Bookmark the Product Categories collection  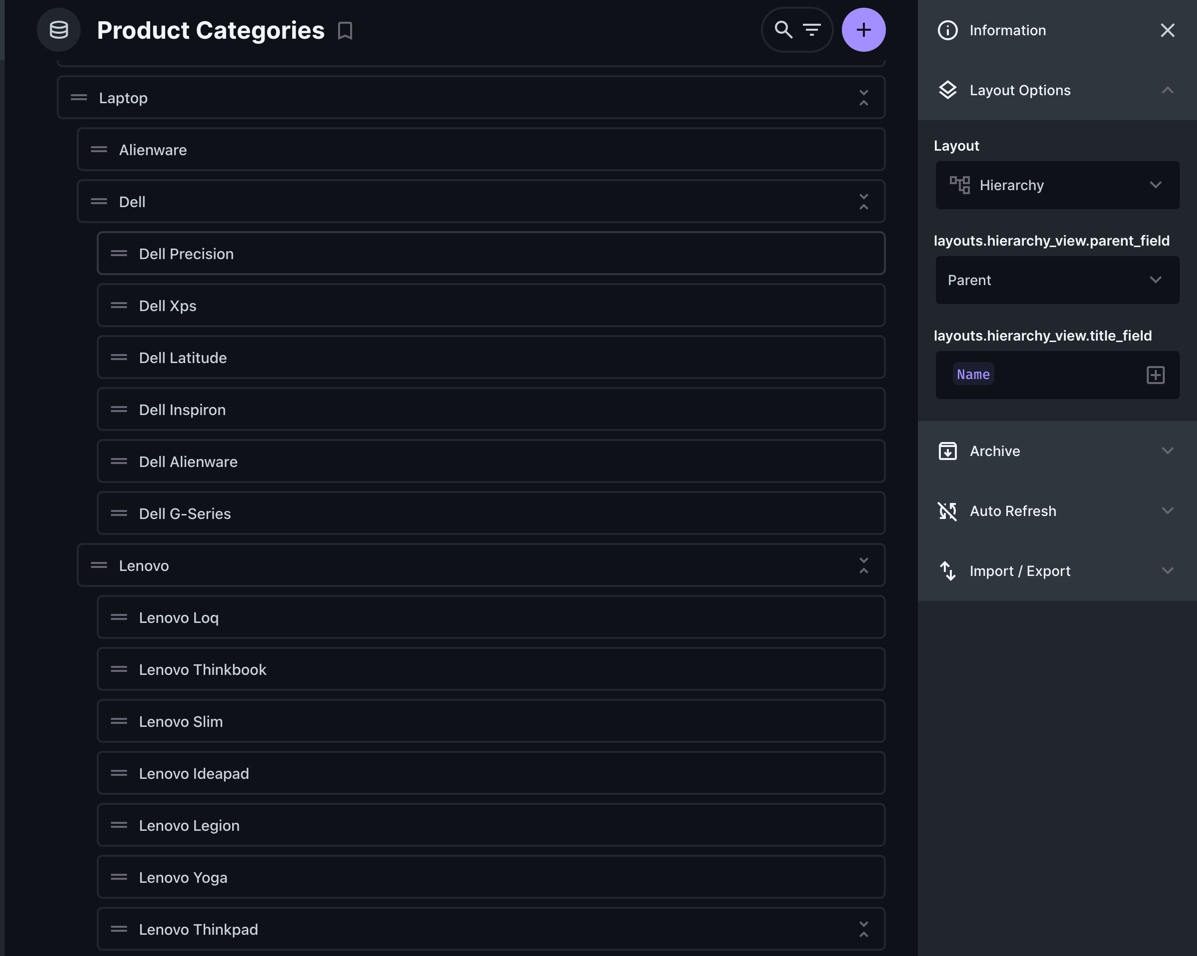(345, 31)
